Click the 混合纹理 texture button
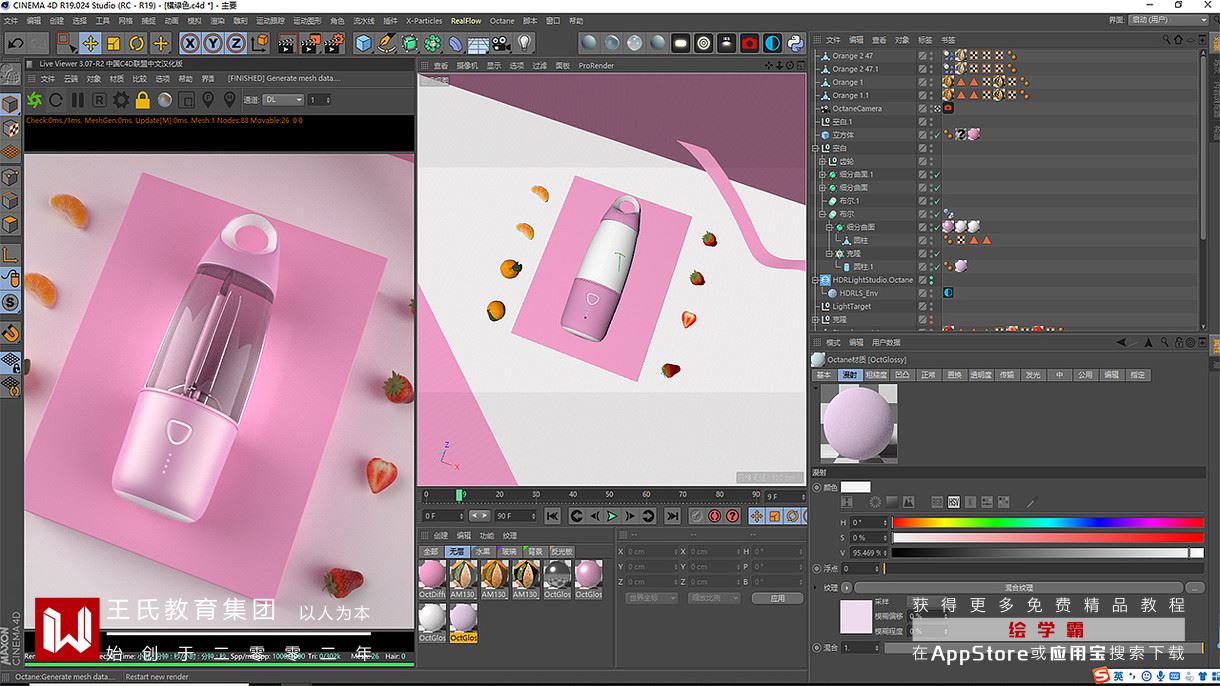This screenshot has width=1220, height=686. pos(1017,587)
